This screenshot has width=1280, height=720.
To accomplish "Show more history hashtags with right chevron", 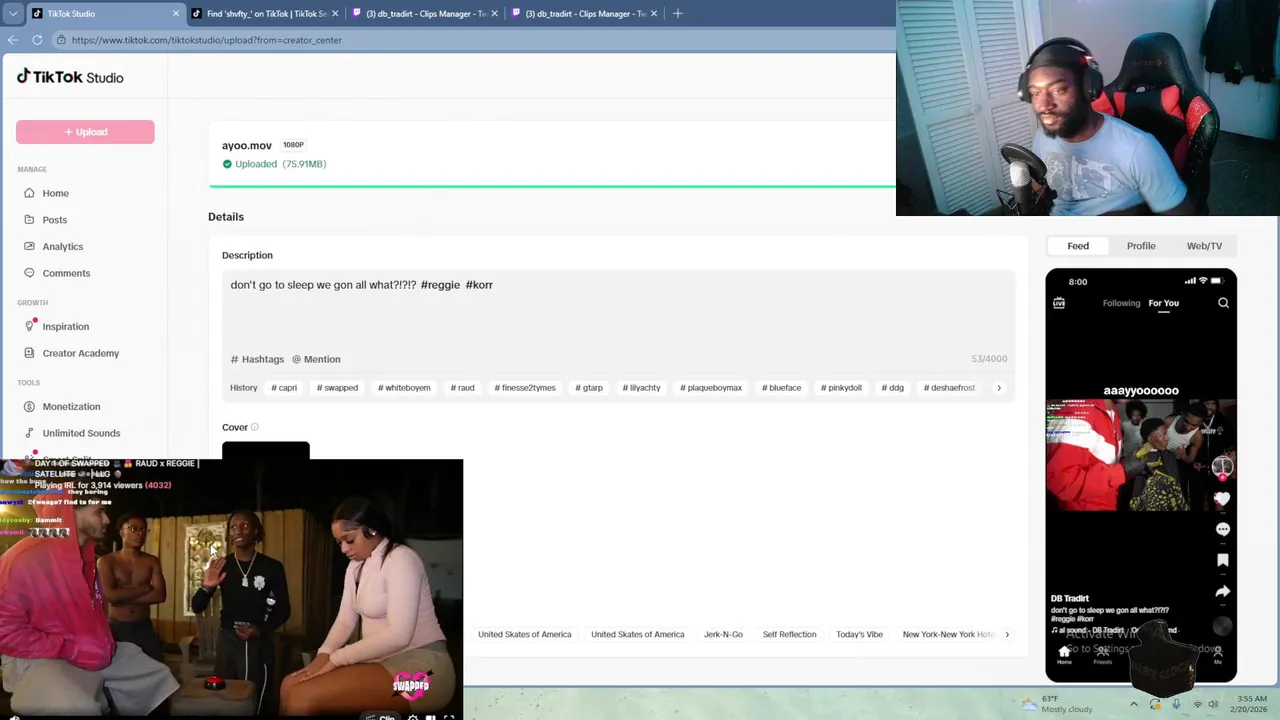I will pos(998,388).
